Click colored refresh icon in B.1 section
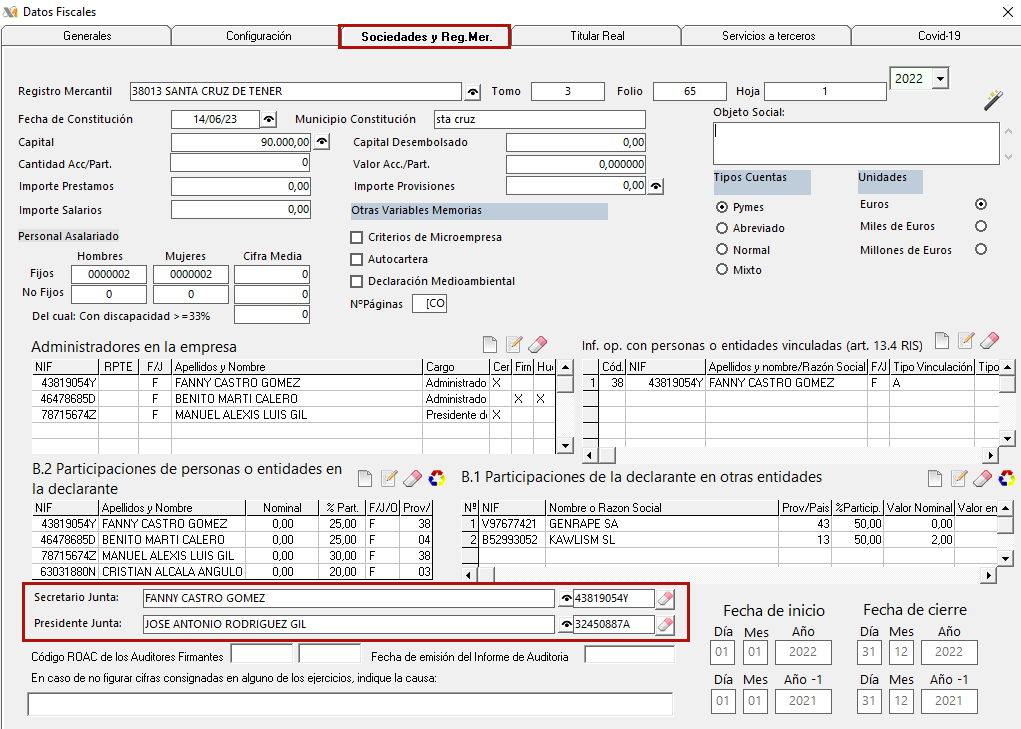This screenshot has height=729, width=1021. click(1007, 478)
